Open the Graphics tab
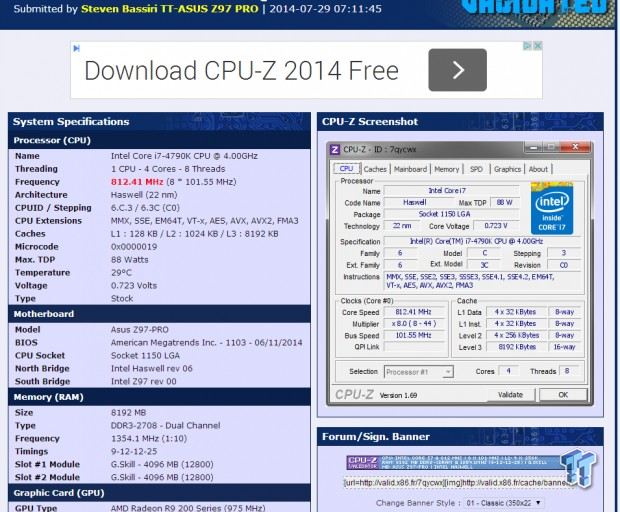620x512 pixels. [x=507, y=169]
